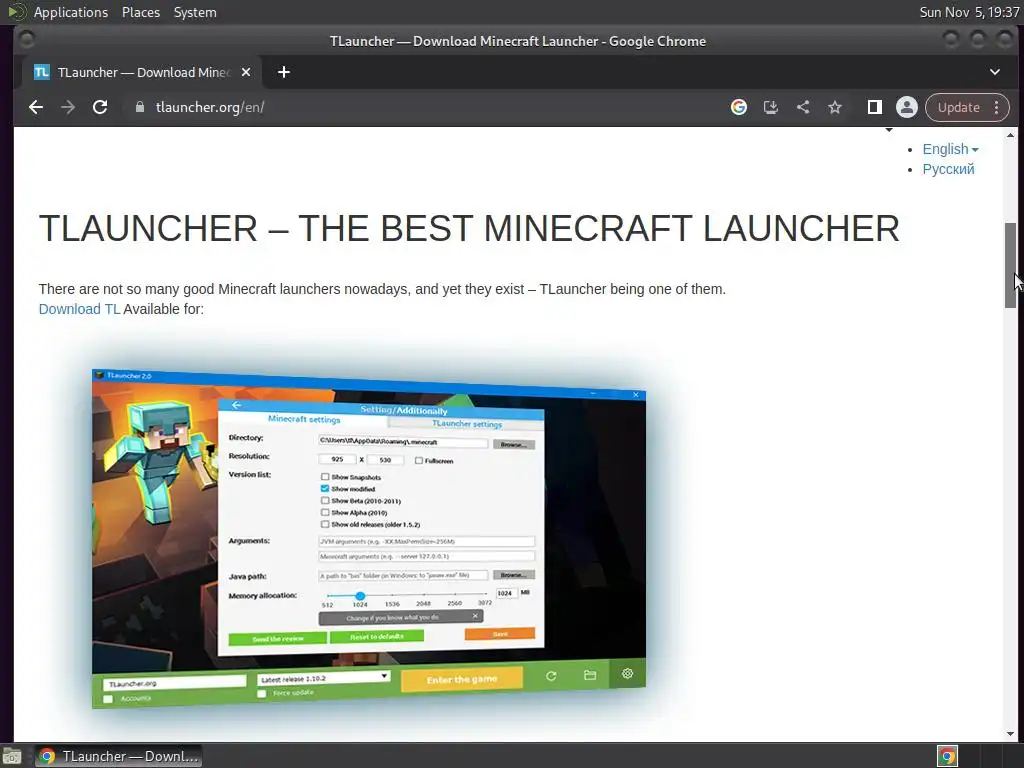Follow the Download TL link
This screenshot has width=1024, height=768.
[80, 309]
